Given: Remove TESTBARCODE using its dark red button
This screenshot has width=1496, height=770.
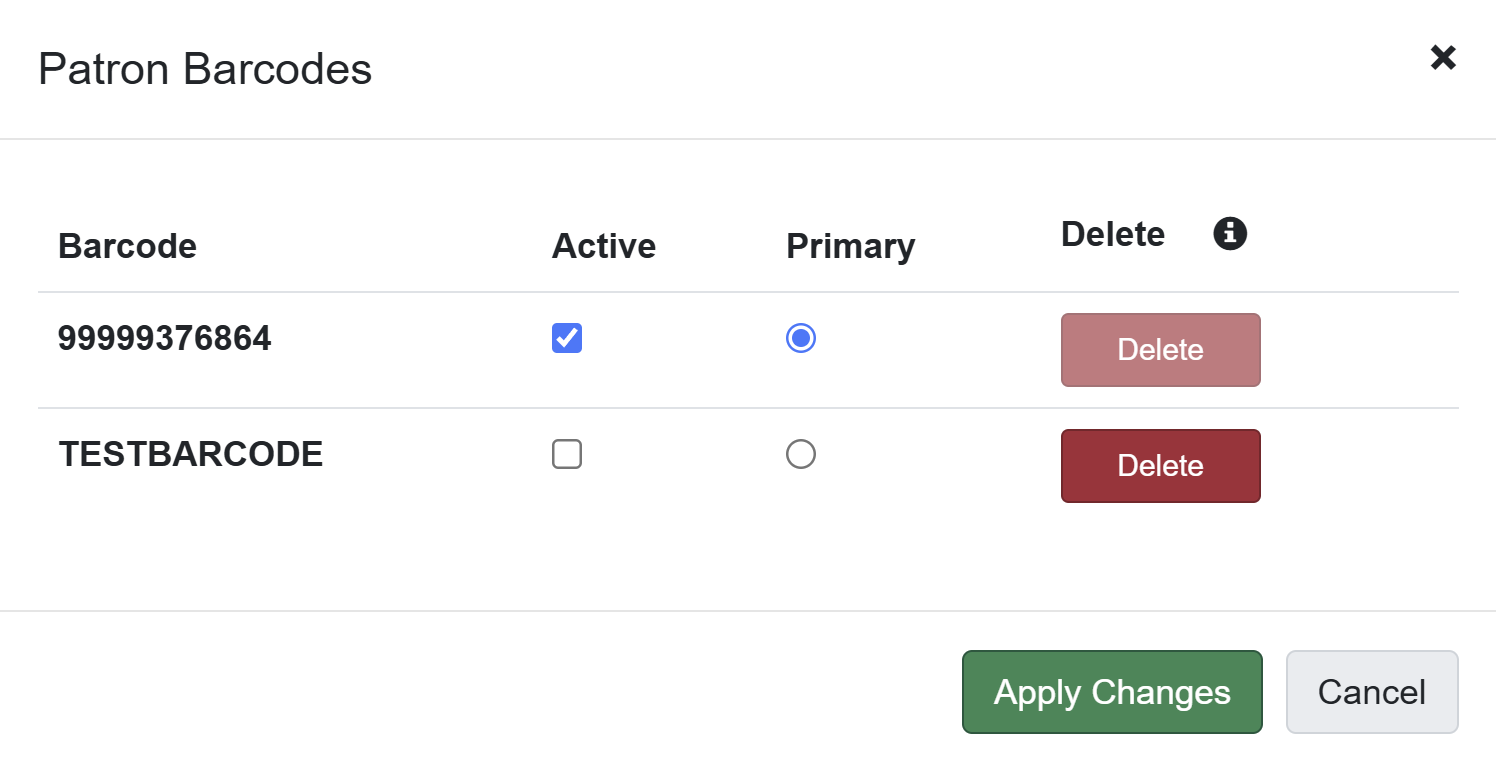Looking at the screenshot, I should pyautogui.click(x=1160, y=466).
